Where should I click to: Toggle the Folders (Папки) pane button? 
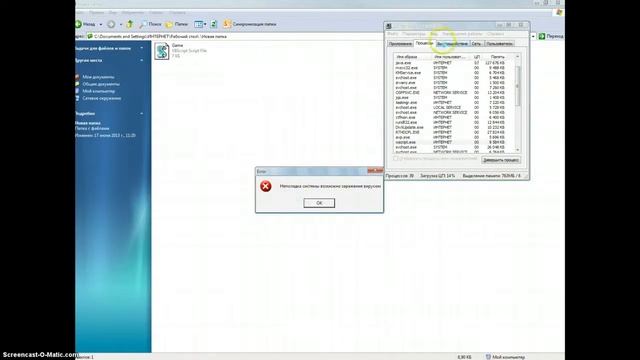coord(177,24)
